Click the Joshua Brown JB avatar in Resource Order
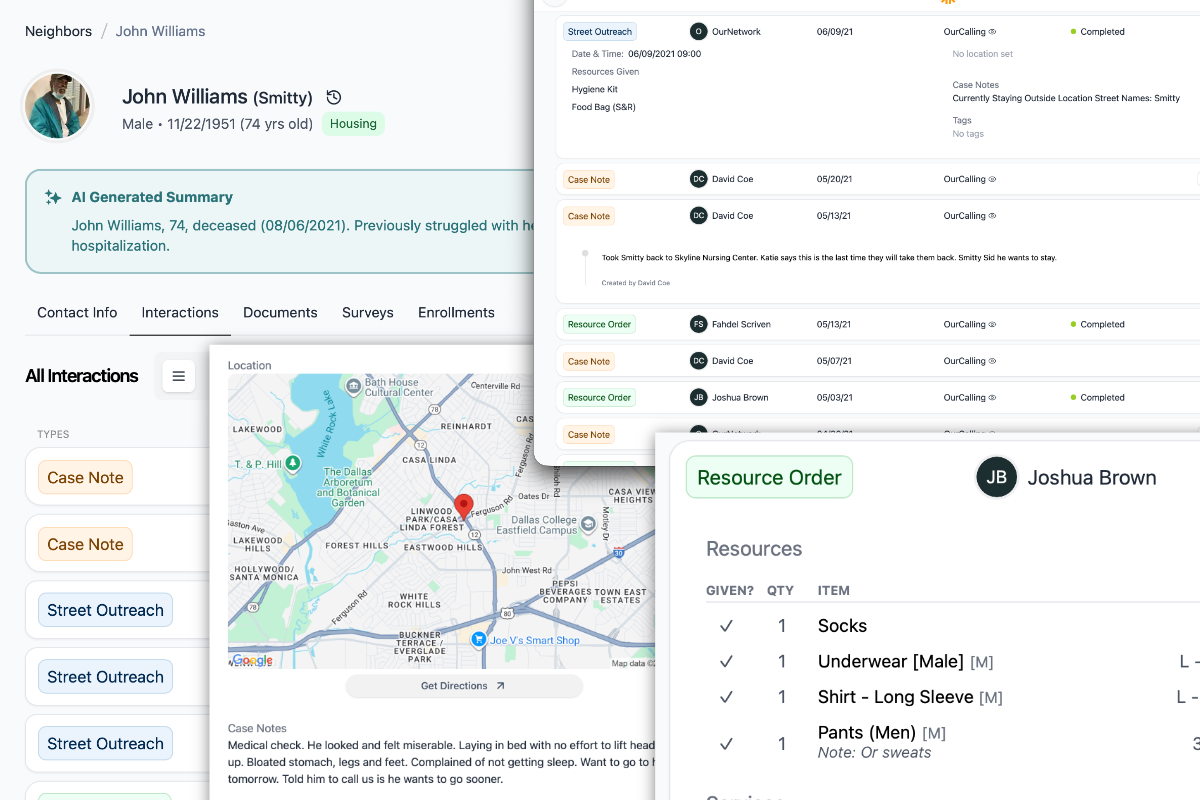Screen dimensions: 1200x800 coord(996,478)
